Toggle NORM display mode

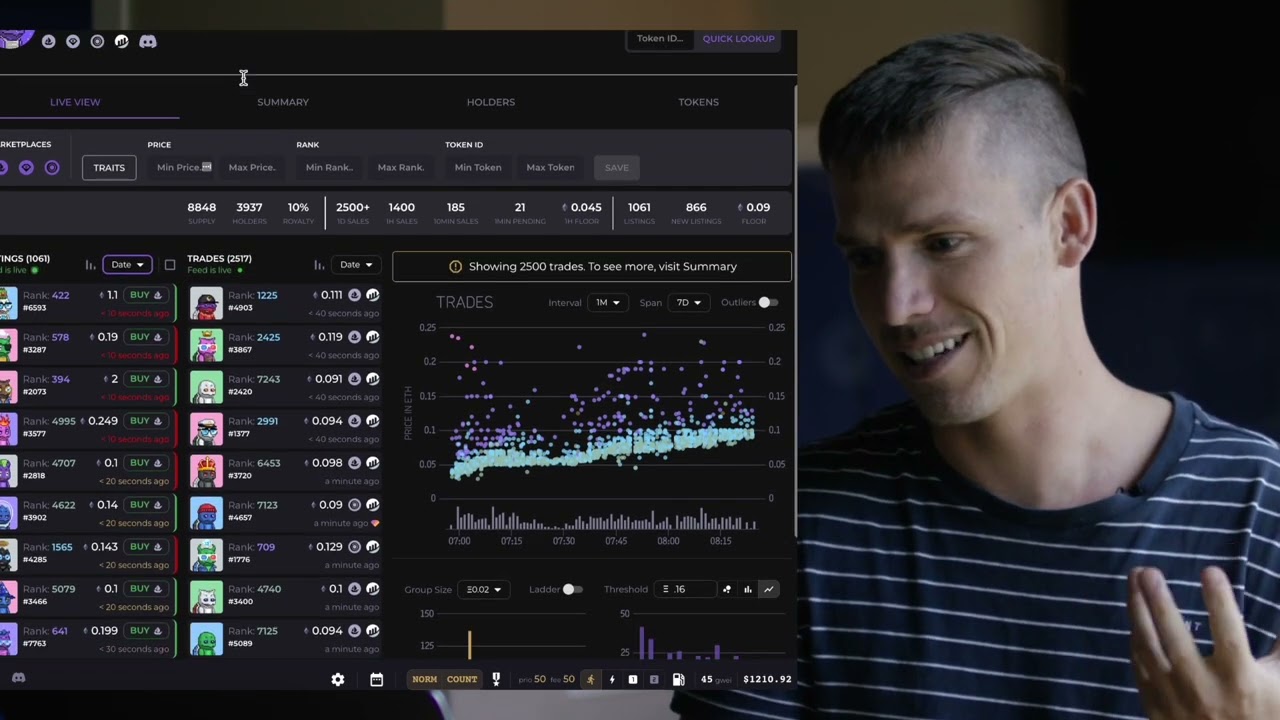tap(425, 679)
